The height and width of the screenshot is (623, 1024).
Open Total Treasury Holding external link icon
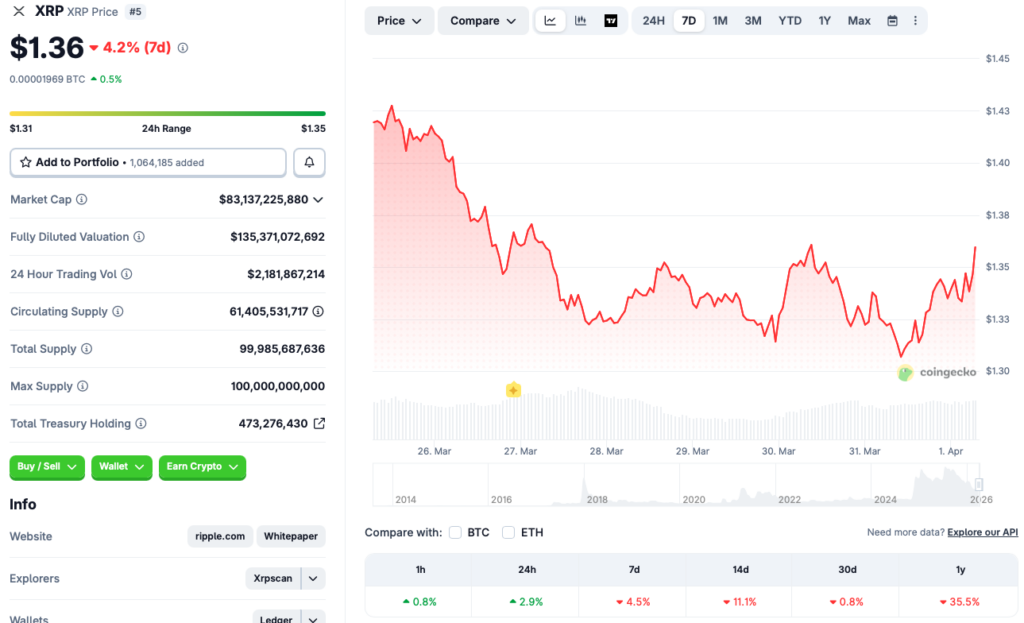(x=321, y=423)
